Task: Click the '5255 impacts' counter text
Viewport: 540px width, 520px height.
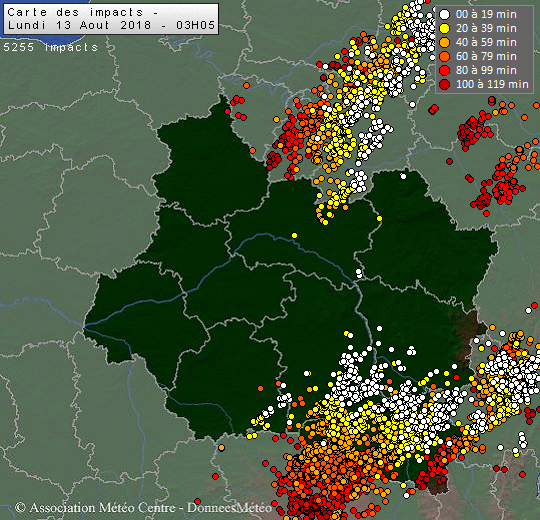Action: (51, 47)
